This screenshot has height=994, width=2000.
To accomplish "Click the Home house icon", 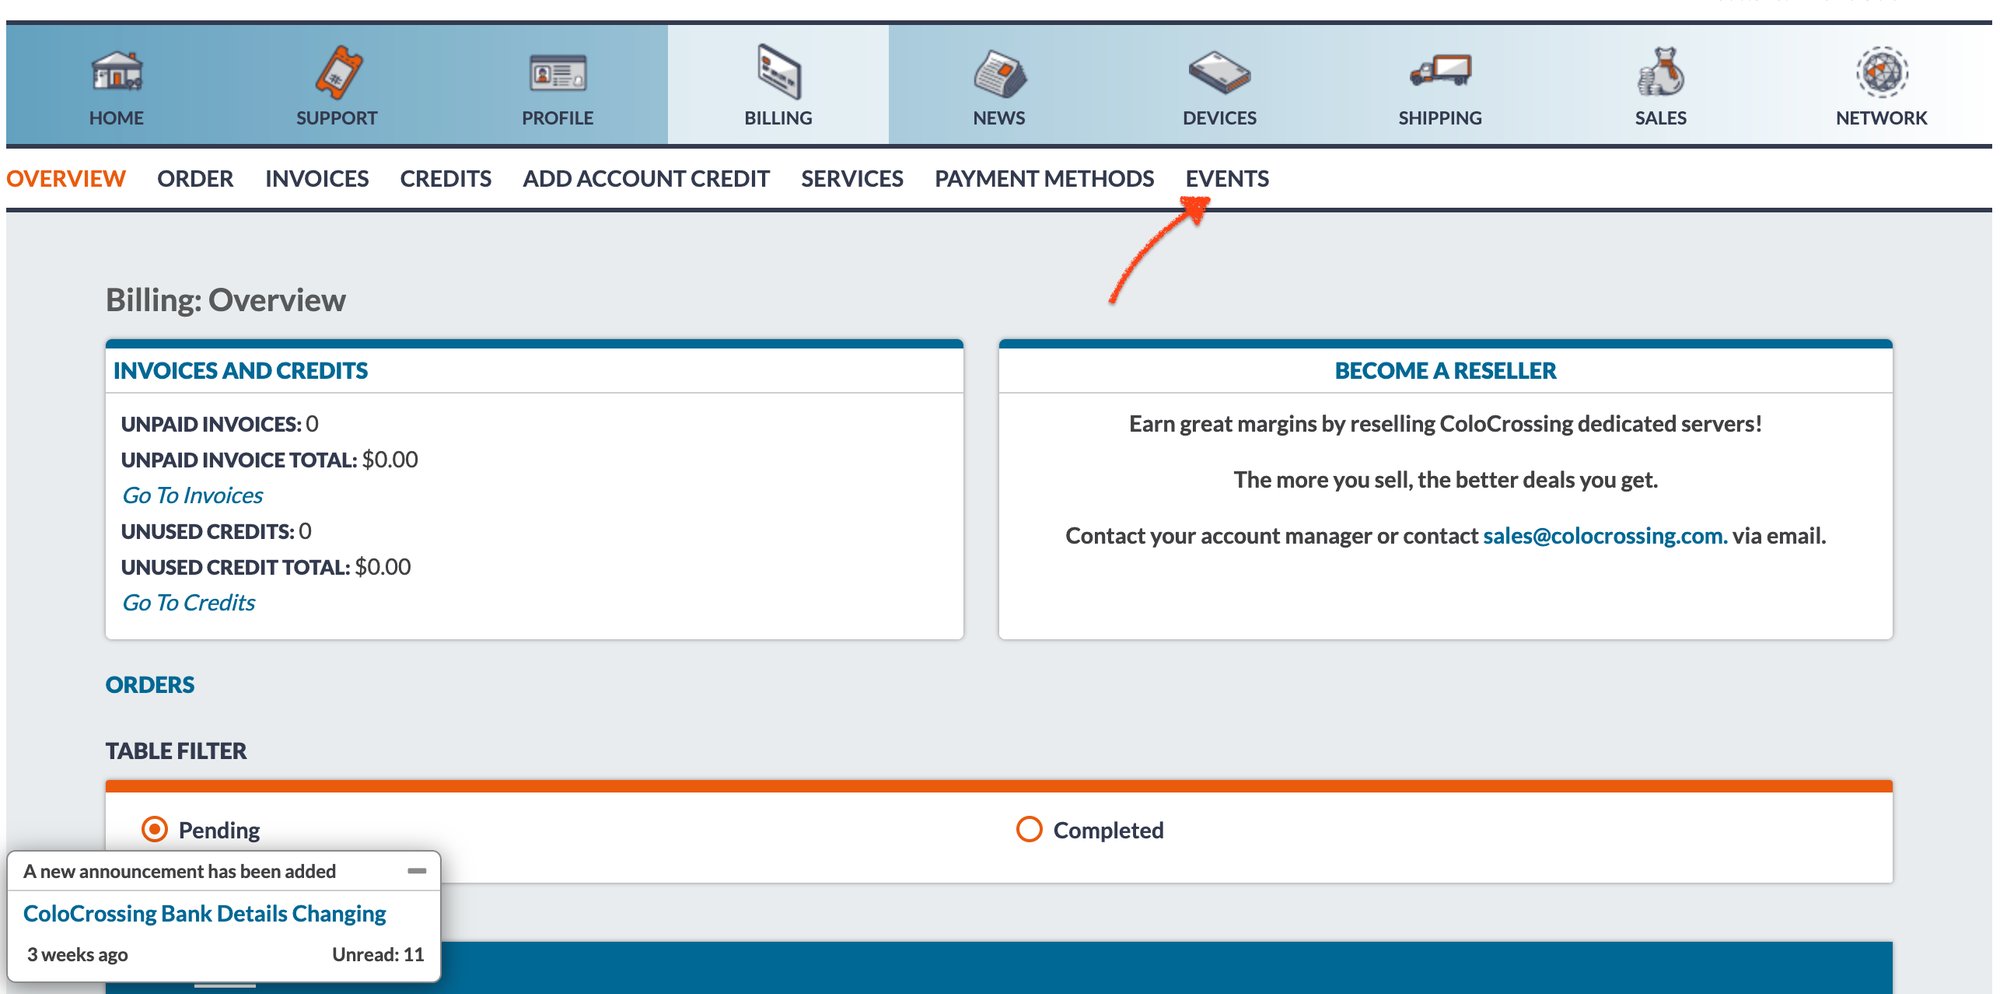I will [x=117, y=72].
